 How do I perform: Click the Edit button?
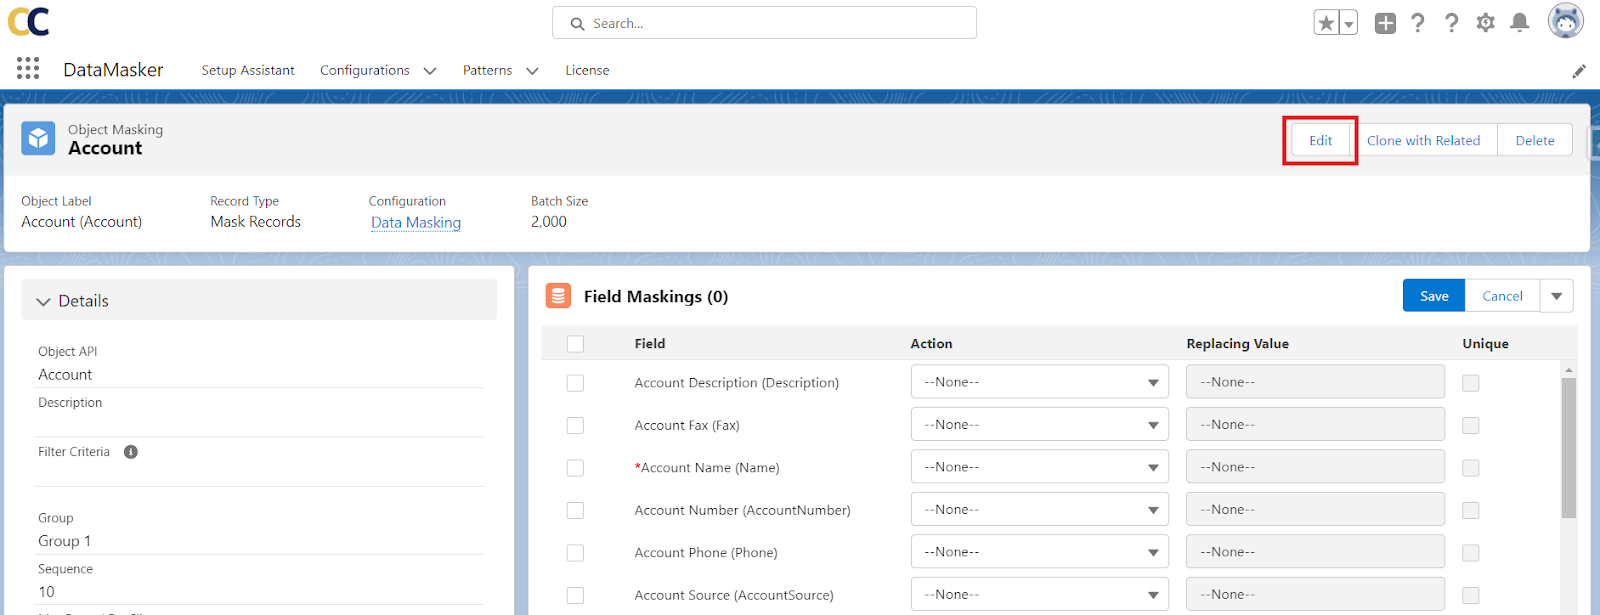pyautogui.click(x=1320, y=141)
